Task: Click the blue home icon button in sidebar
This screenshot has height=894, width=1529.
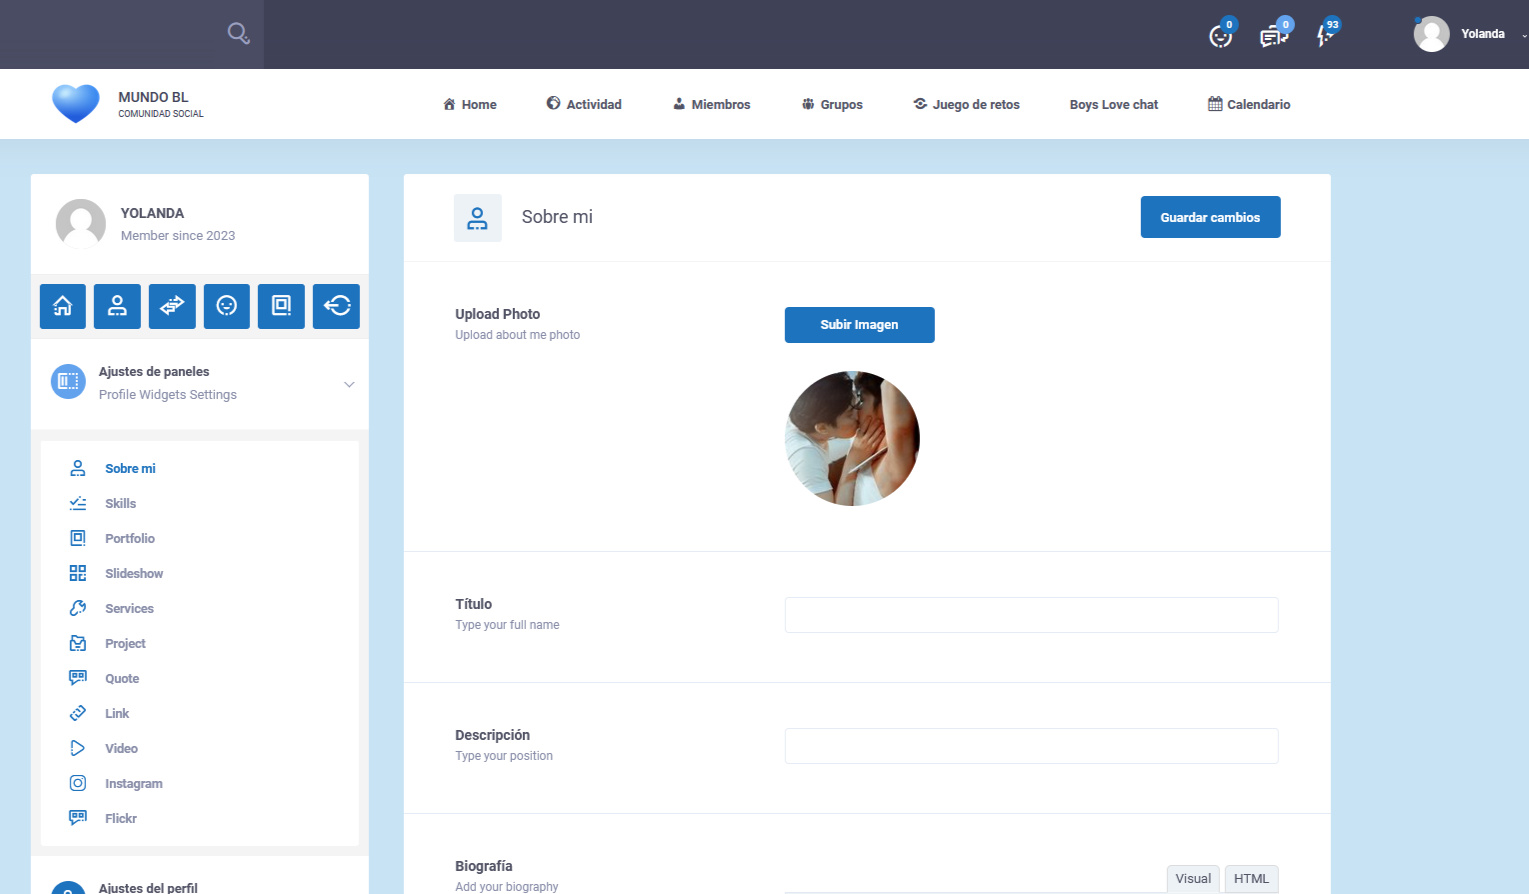Action: (63, 306)
